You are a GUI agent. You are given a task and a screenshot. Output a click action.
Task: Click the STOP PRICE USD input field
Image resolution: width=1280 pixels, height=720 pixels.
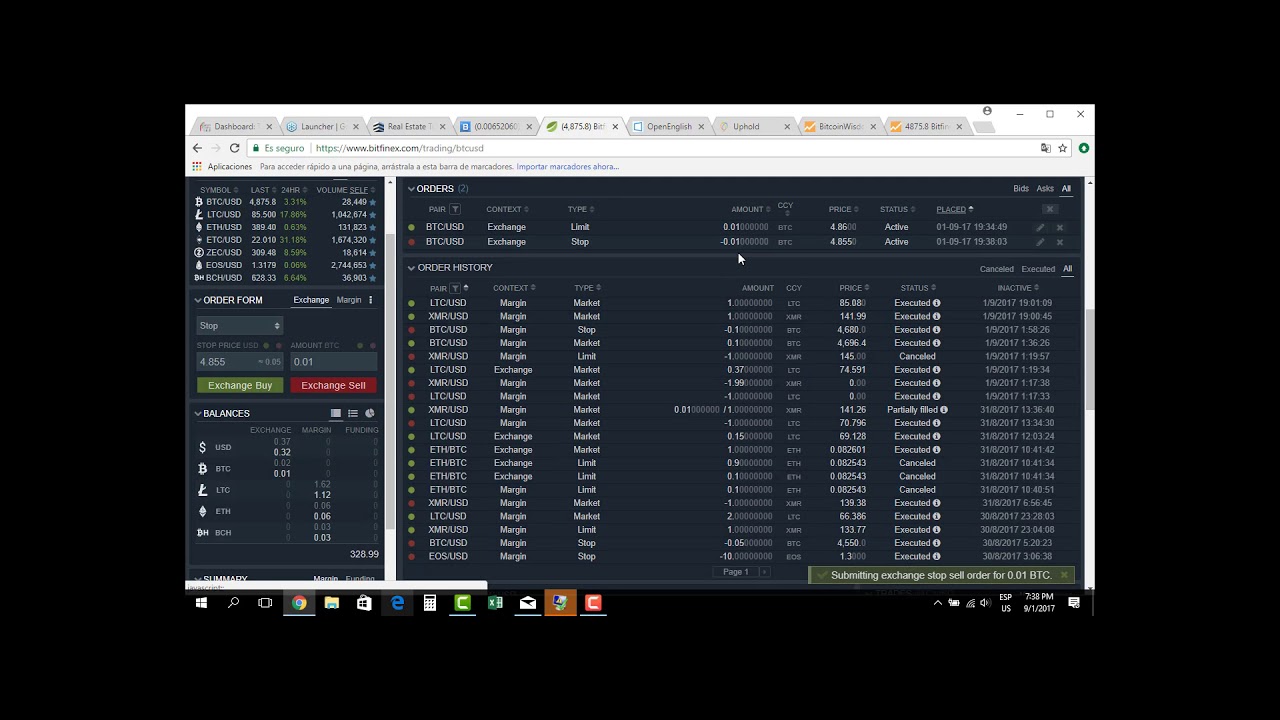pyautogui.click(x=240, y=362)
